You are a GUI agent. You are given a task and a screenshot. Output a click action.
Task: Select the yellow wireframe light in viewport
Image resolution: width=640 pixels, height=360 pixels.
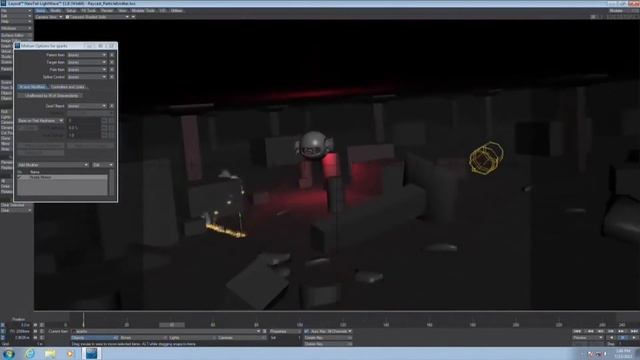pos(486,158)
